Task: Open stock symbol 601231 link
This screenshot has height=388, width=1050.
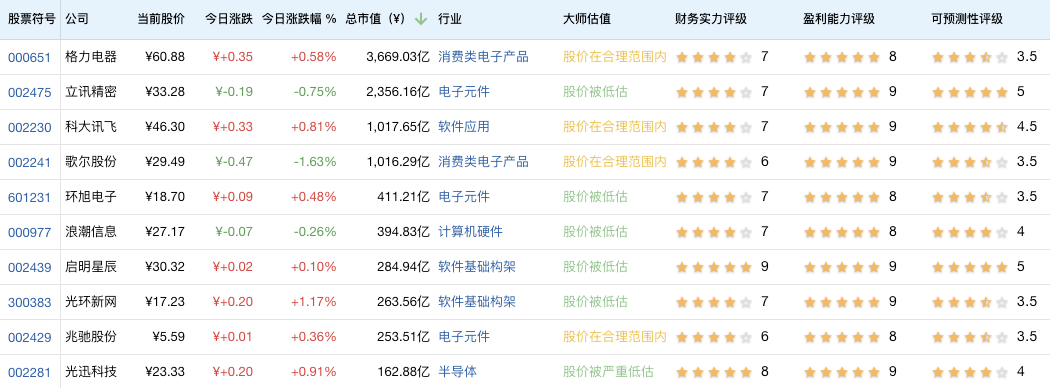Action: click(x=29, y=197)
